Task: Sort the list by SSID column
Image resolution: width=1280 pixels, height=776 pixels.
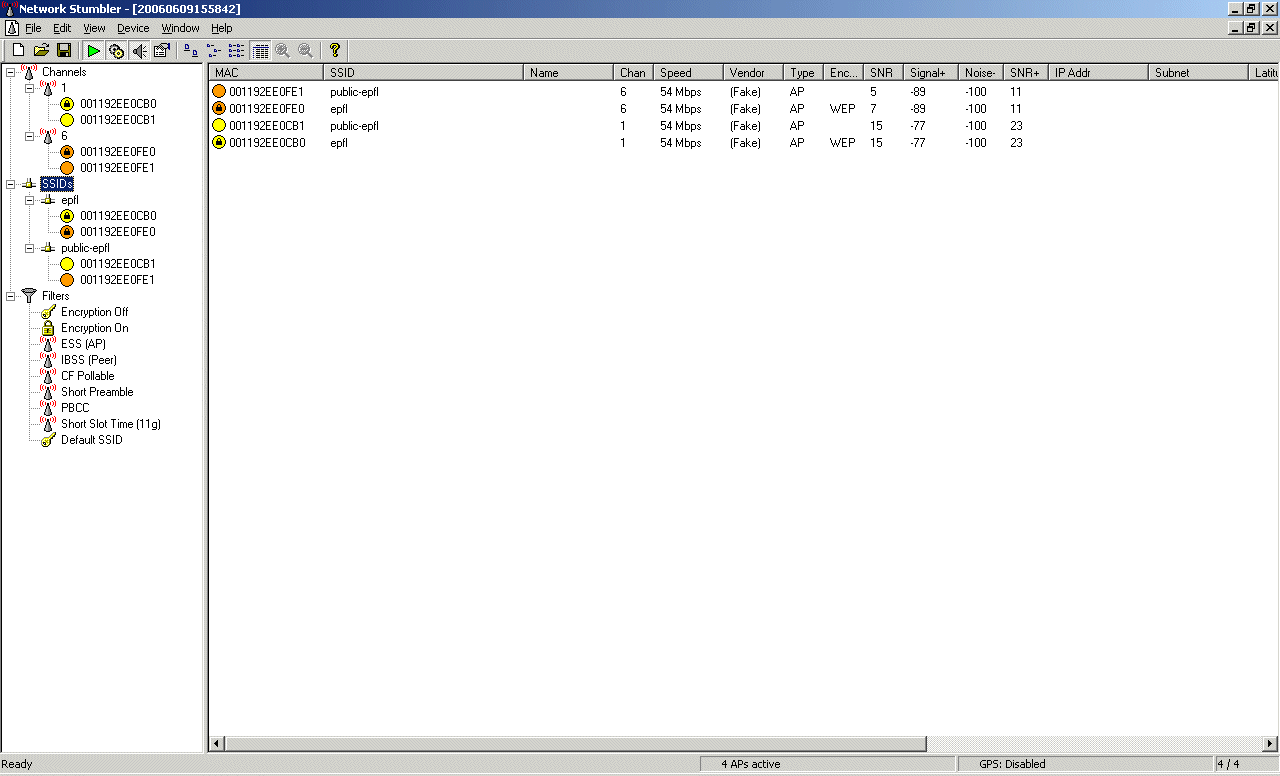Action: coord(423,73)
